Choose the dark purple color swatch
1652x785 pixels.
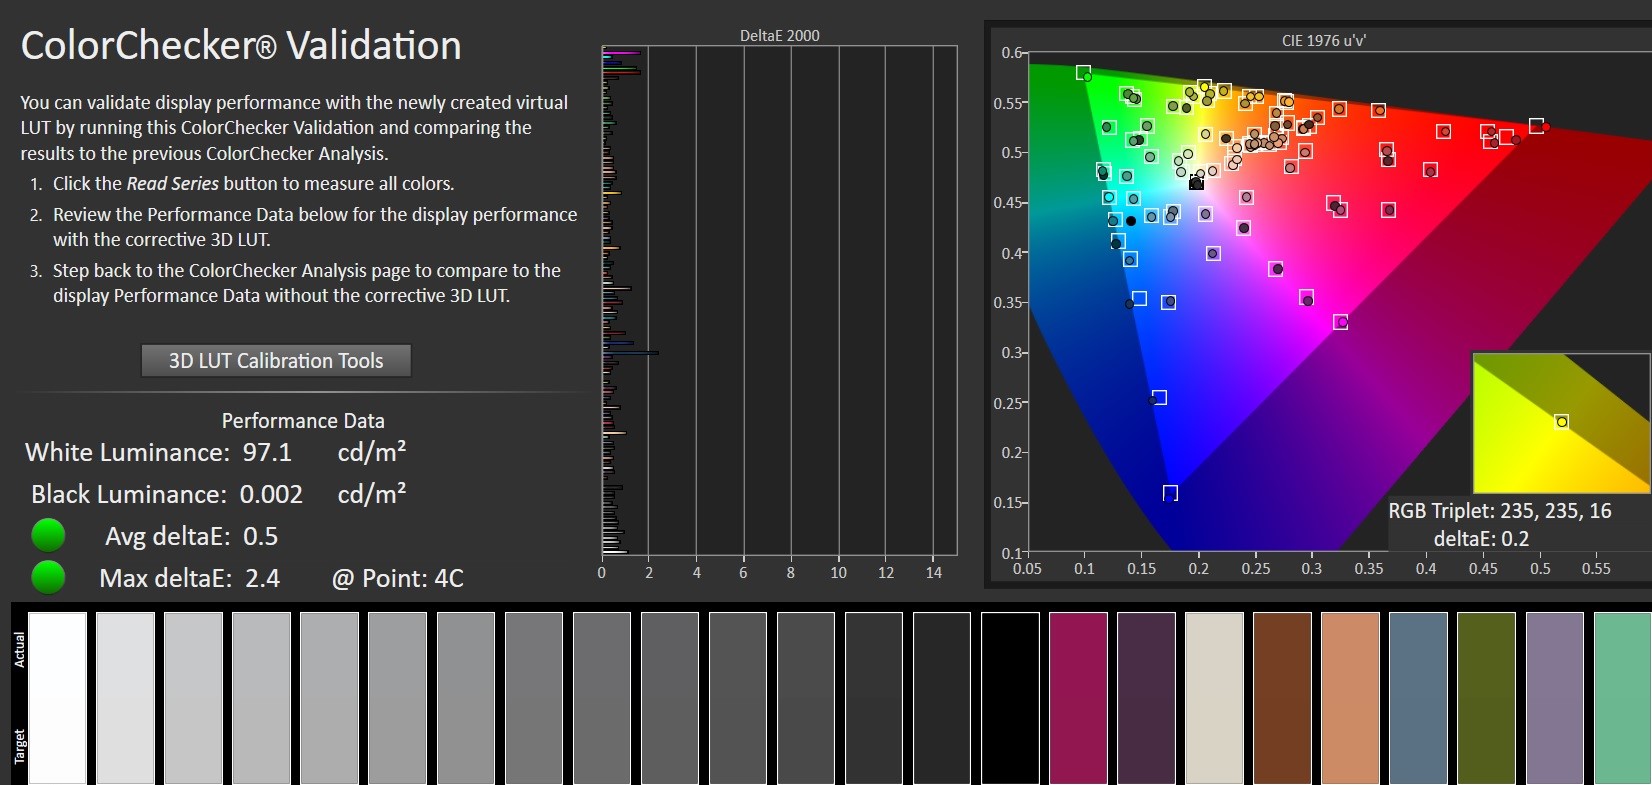tap(1146, 698)
